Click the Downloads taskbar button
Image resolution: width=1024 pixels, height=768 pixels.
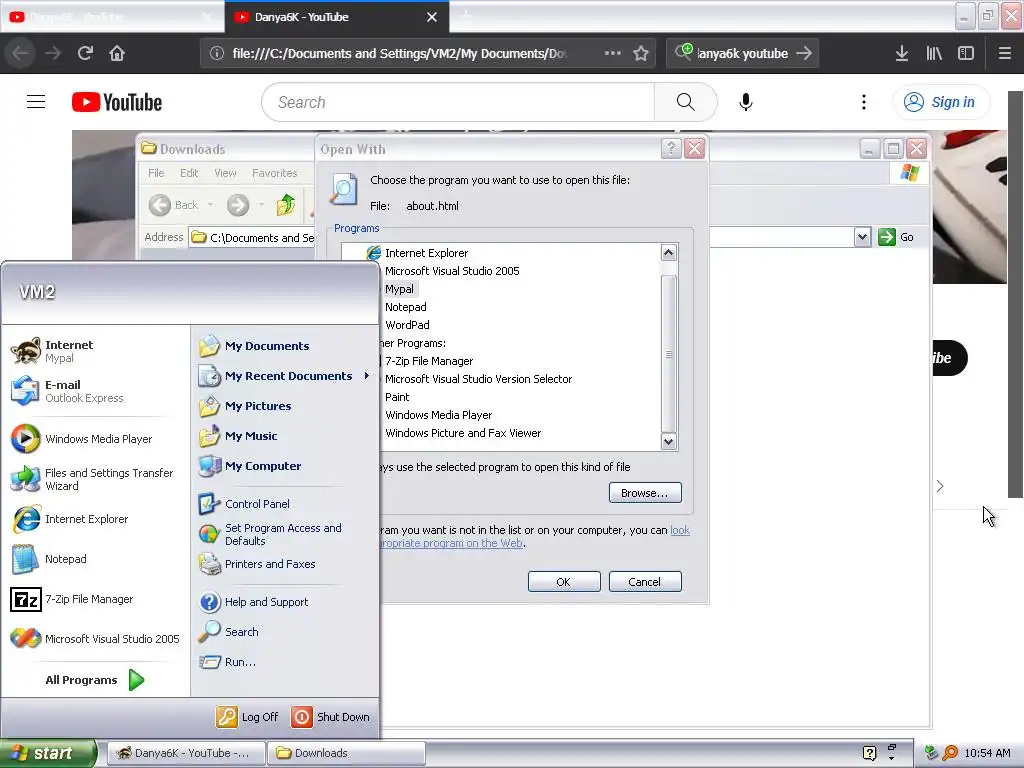(347, 753)
